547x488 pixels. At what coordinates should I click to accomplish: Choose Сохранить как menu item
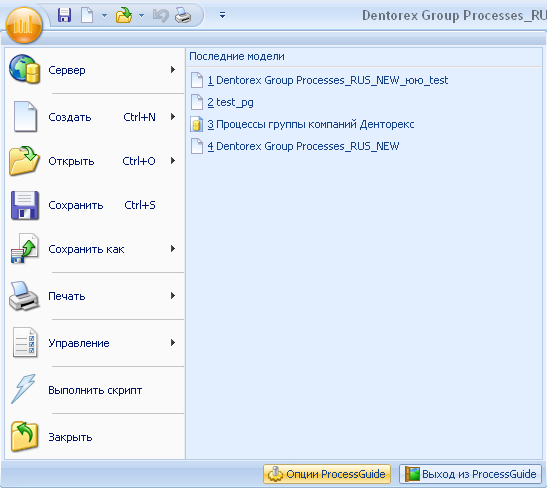(x=95, y=249)
